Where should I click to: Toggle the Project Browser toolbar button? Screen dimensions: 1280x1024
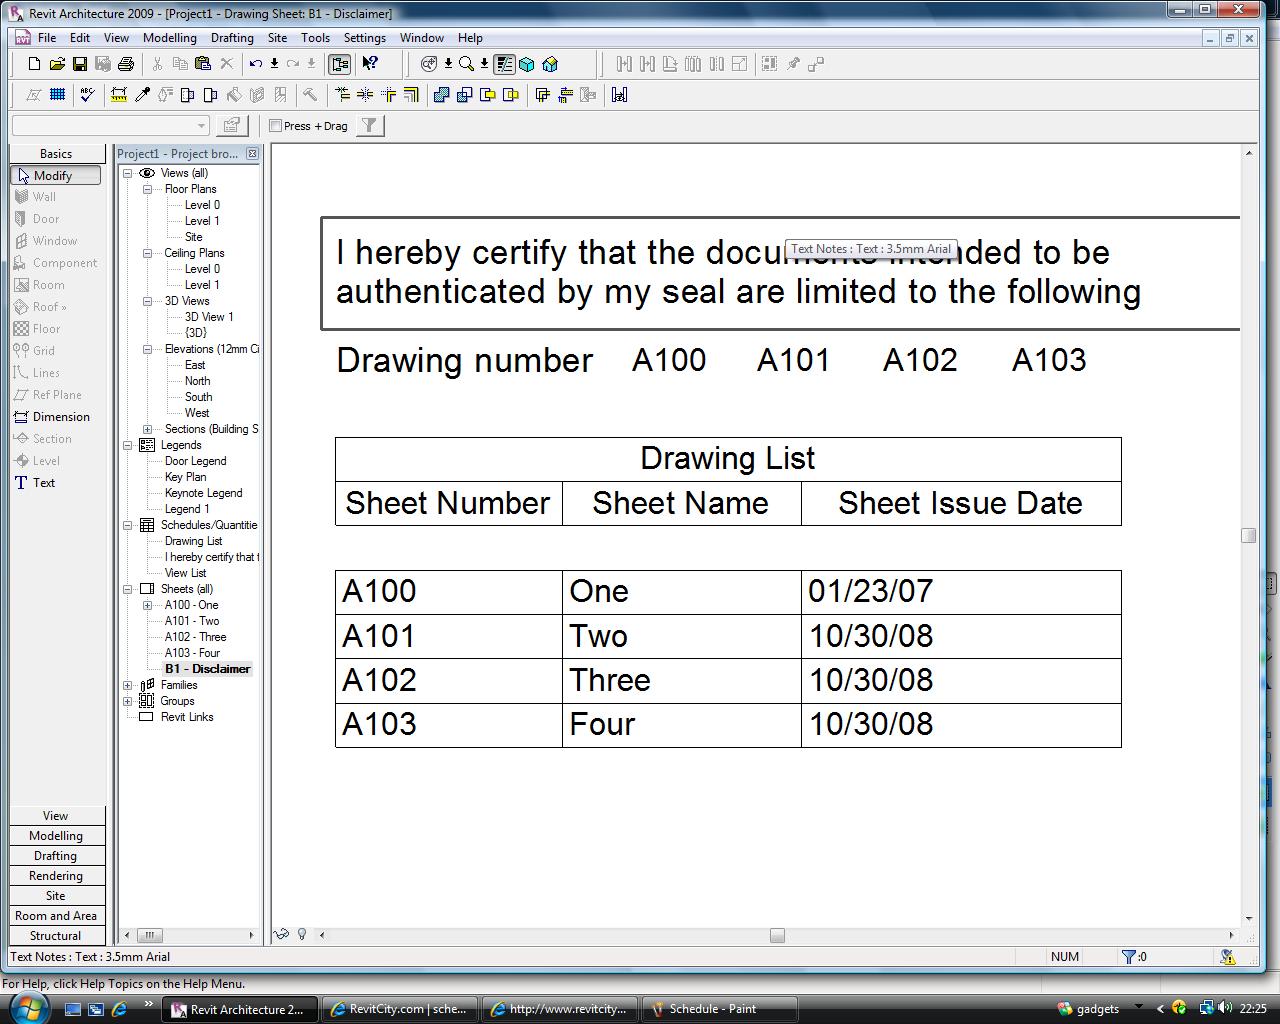pyautogui.click(x=340, y=64)
